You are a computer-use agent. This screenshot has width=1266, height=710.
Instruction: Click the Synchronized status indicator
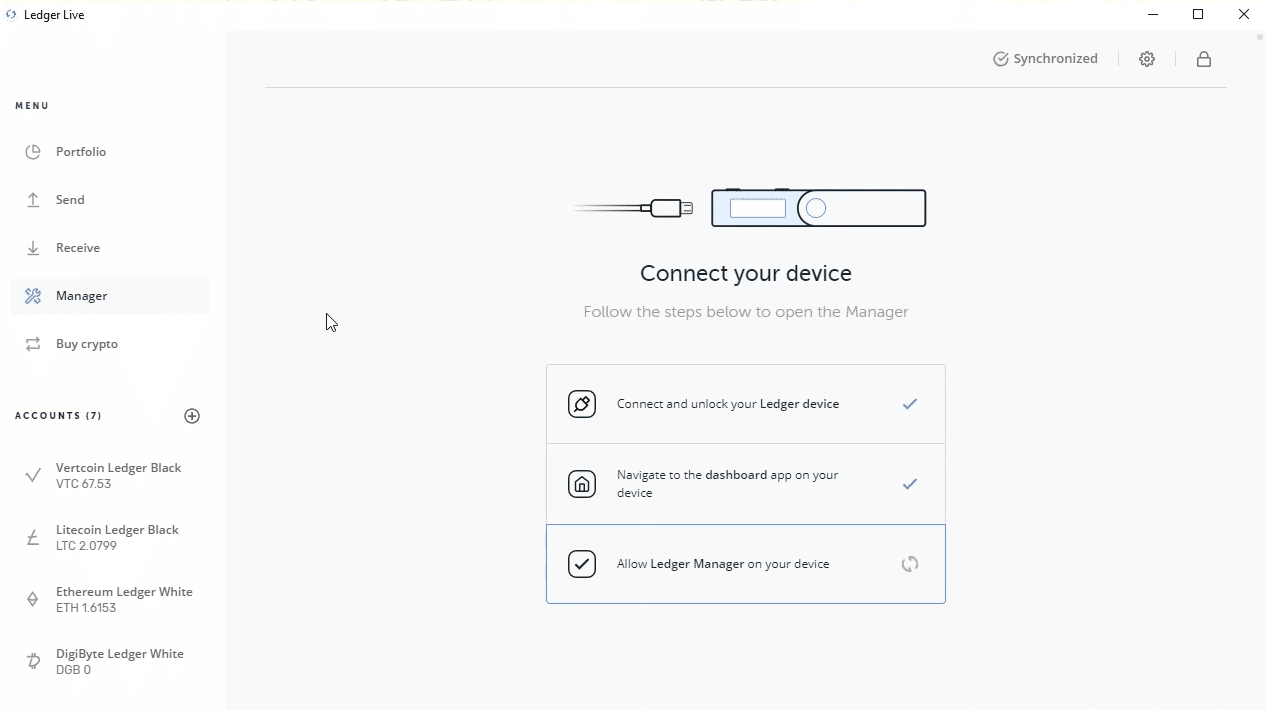pyautogui.click(x=1045, y=59)
